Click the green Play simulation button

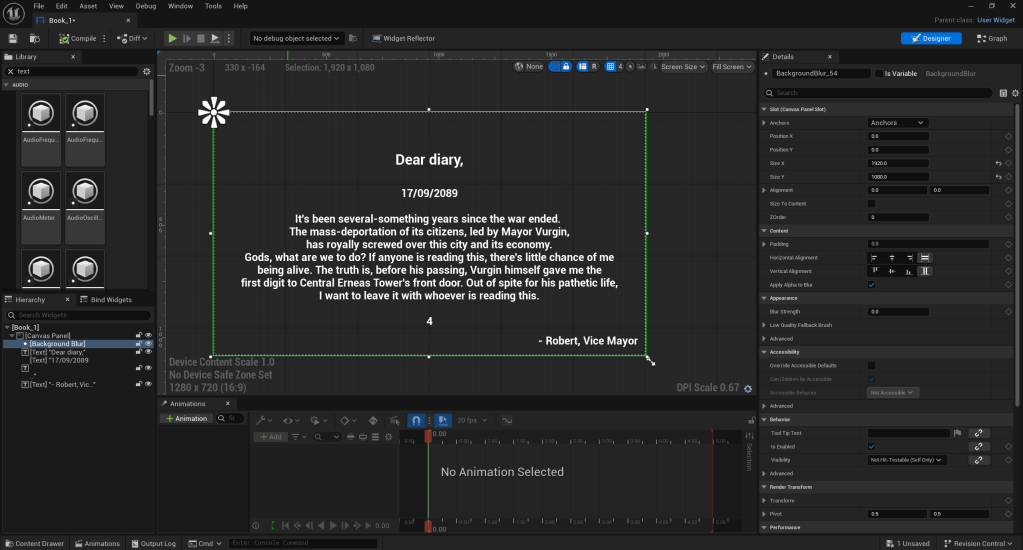[172, 38]
